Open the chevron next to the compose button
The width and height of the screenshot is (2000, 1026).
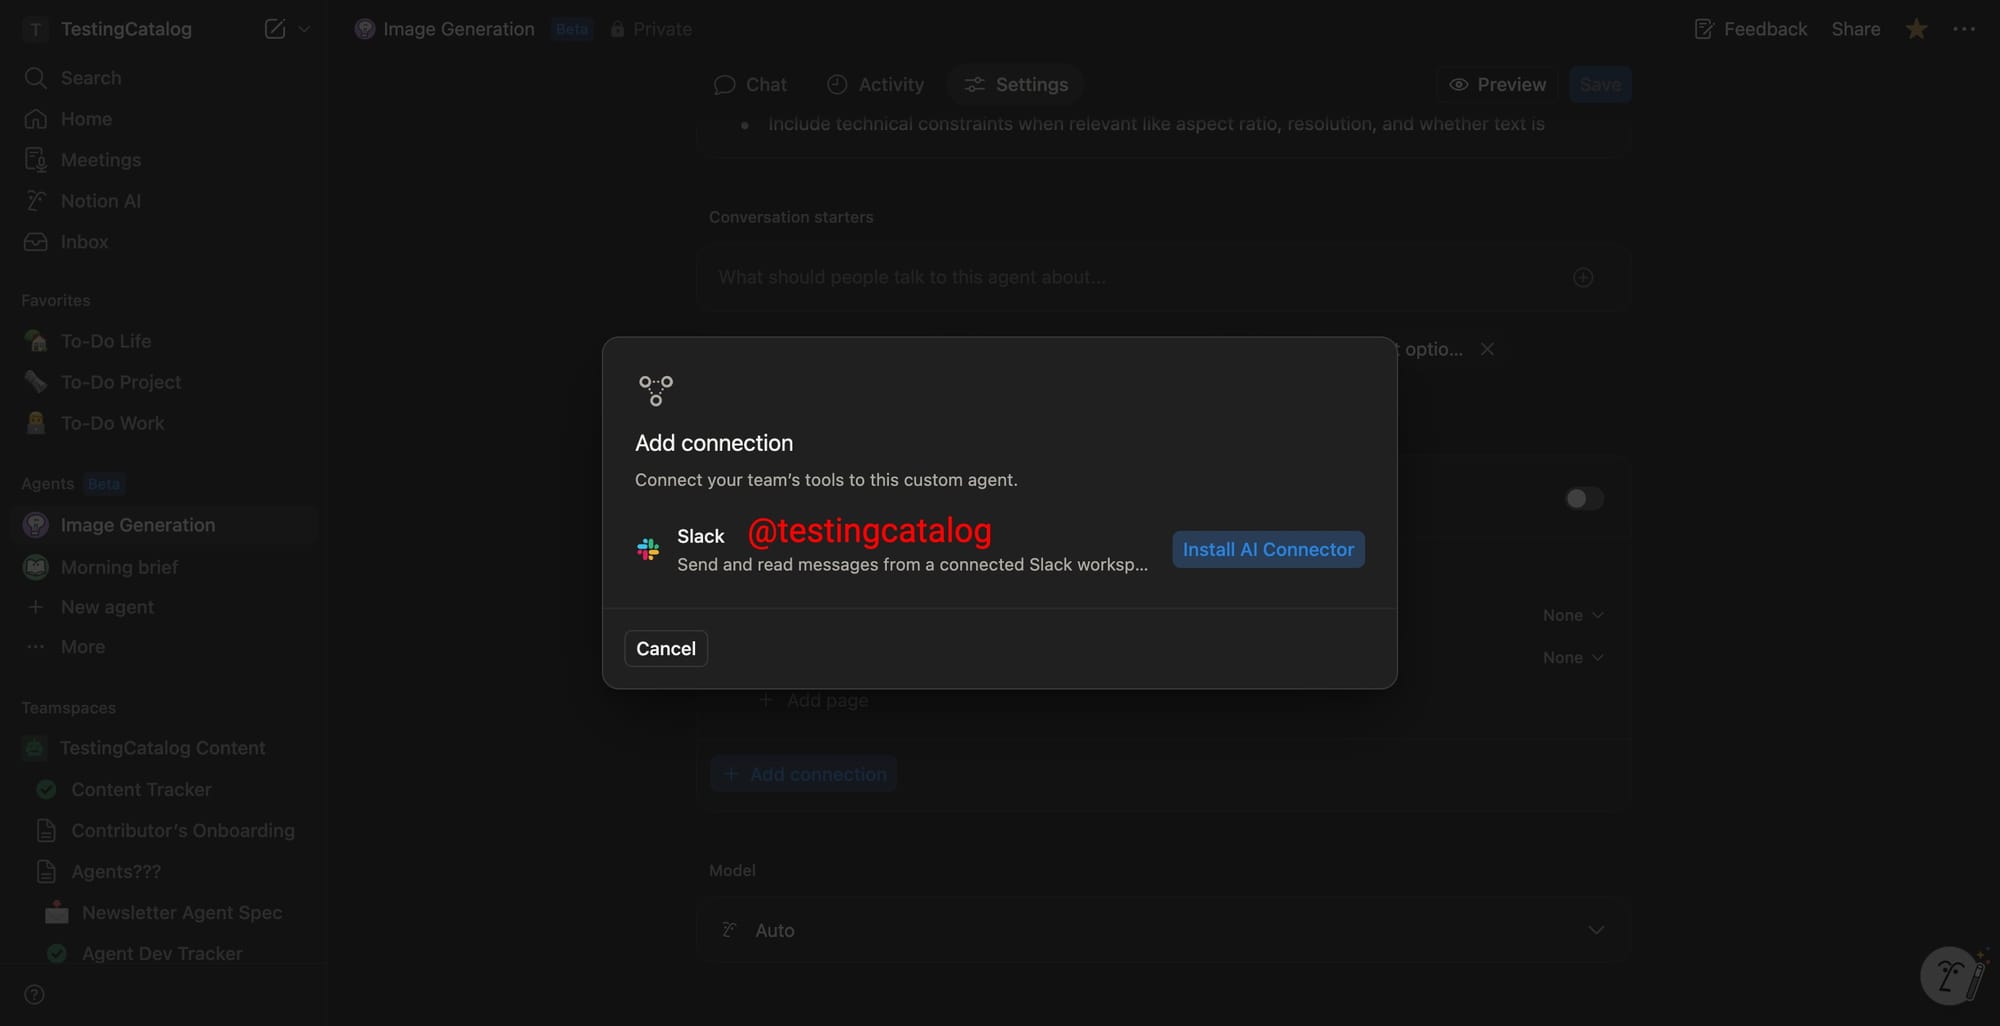306,29
